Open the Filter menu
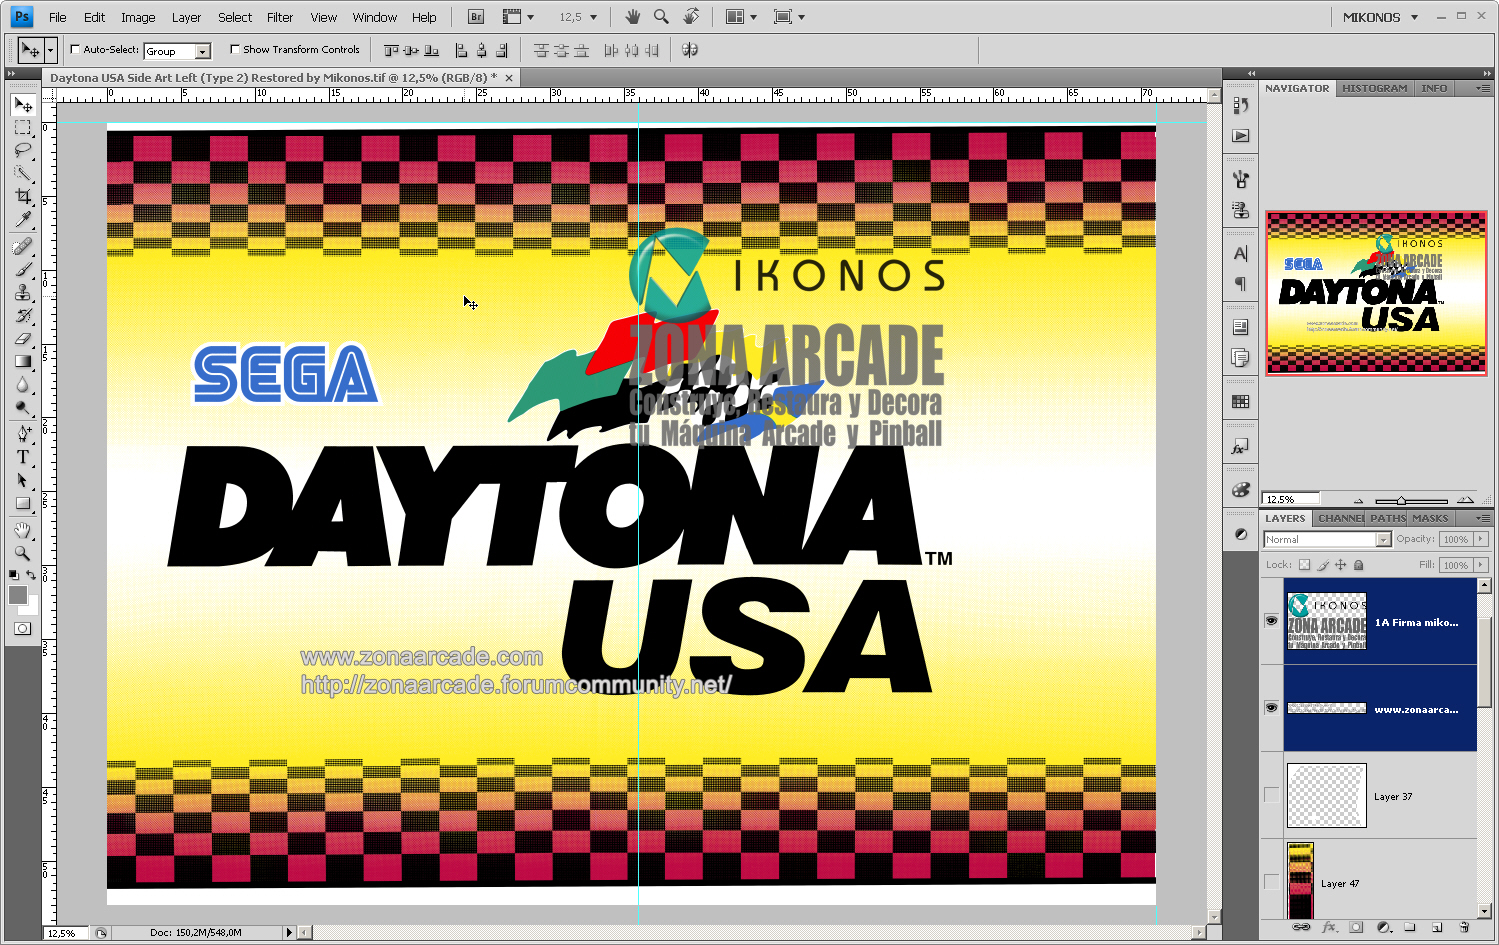Image resolution: width=1499 pixels, height=945 pixels. [x=280, y=17]
